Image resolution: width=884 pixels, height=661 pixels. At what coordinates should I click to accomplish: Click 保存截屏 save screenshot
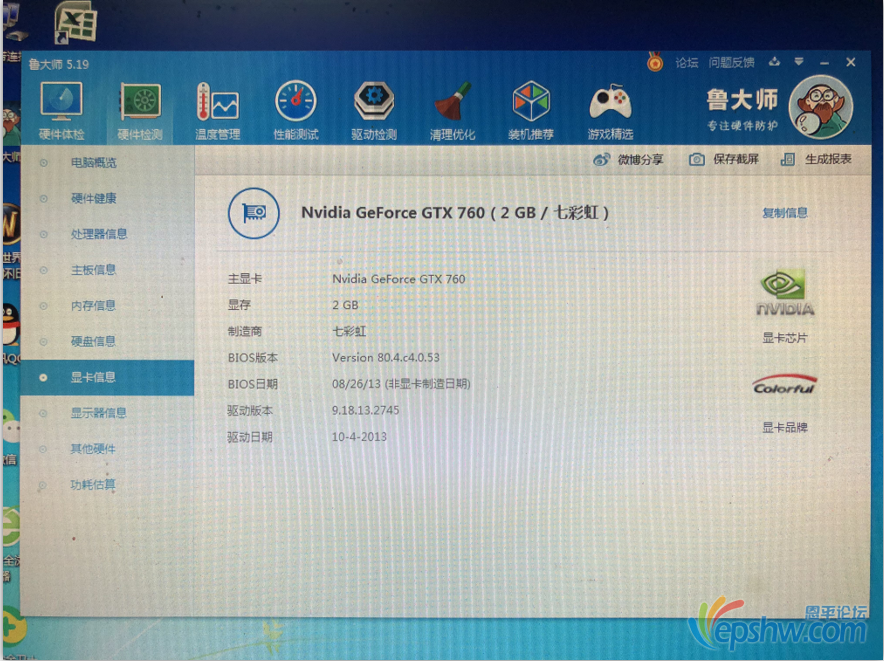[724, 160]
